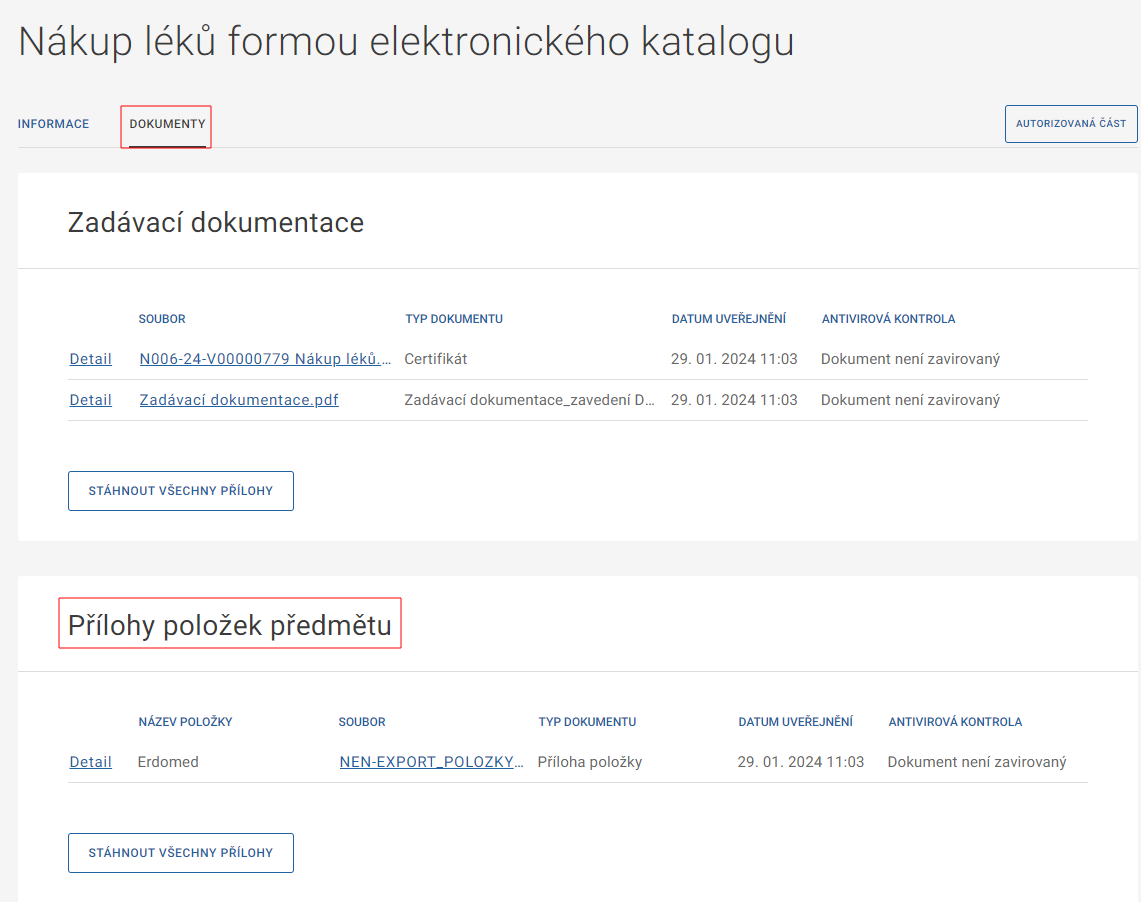Open Detail for Zadávací dokumentace.pdf row
Viewport: 1141px width, 902px height.
(x=90, y=400)
